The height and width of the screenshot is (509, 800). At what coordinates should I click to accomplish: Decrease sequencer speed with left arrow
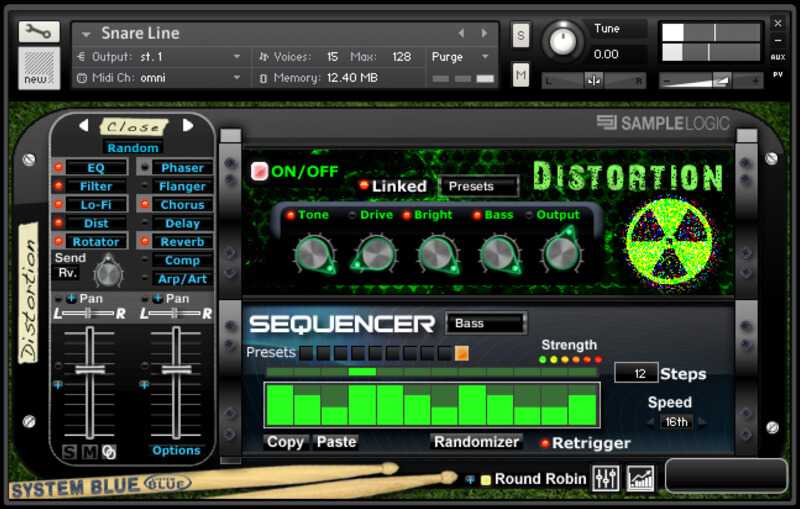tap(651, 422)
